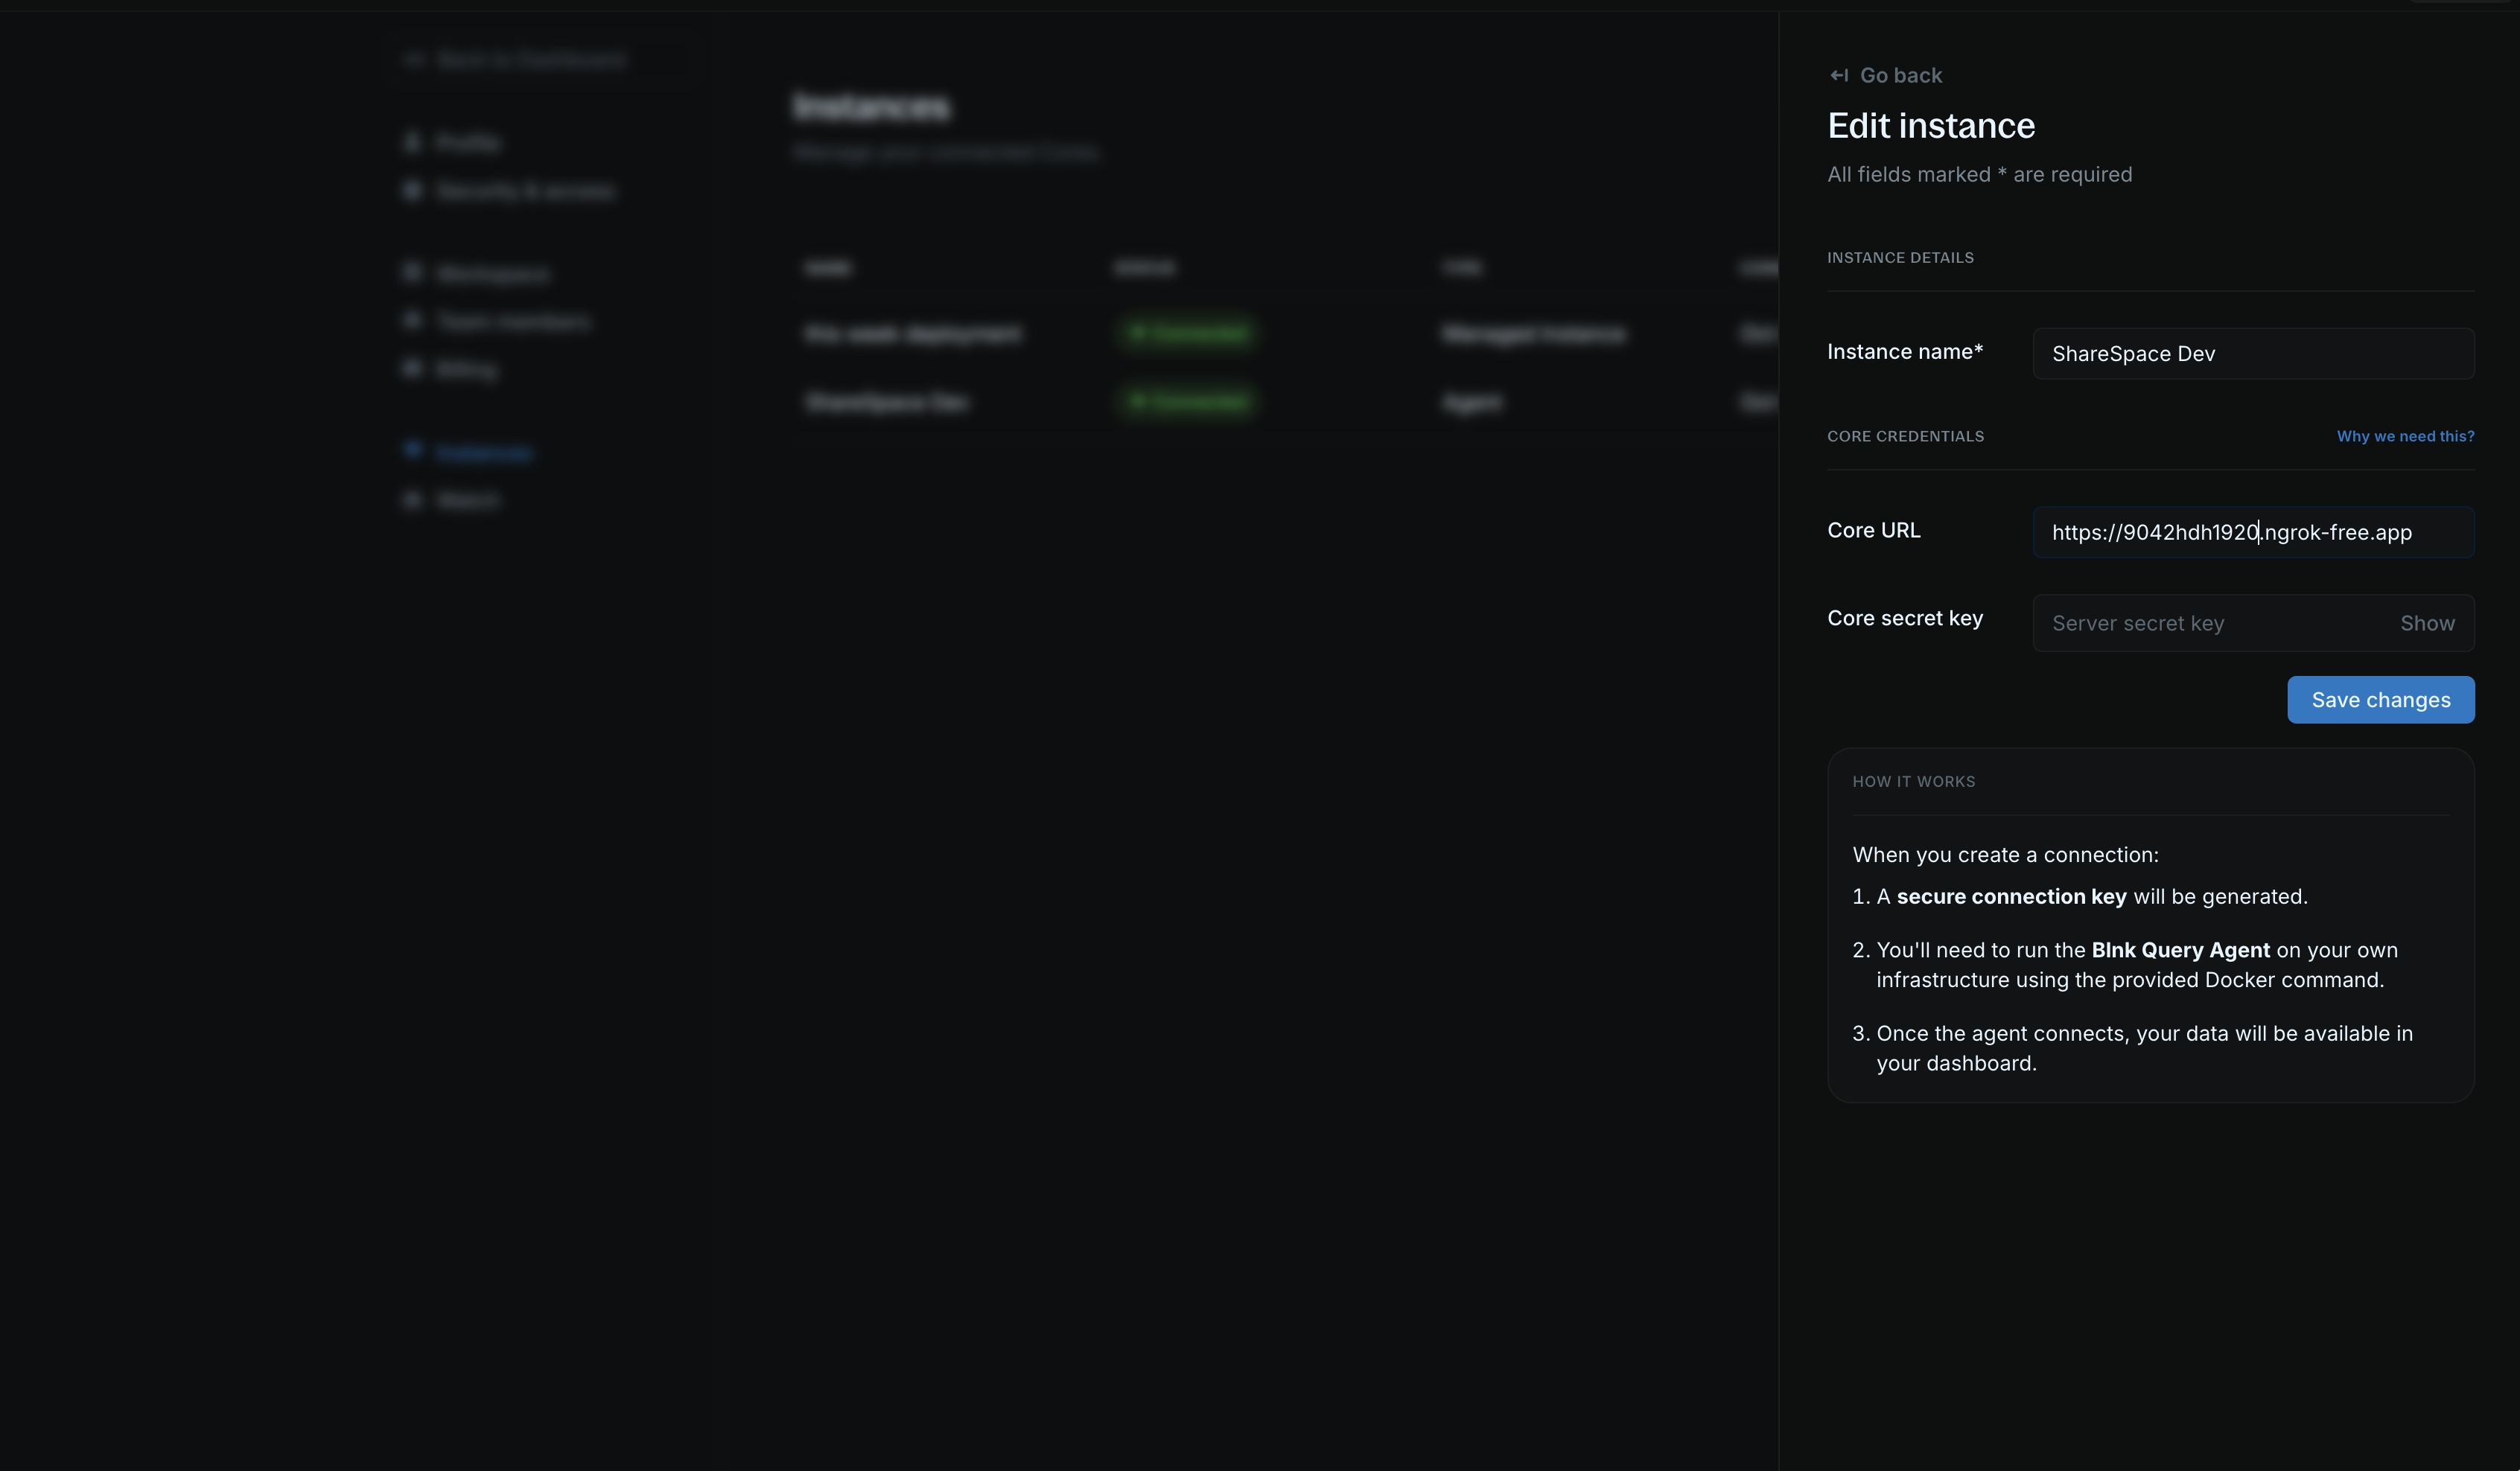
Task: Click the Team members icon
Action: [414, 320]
